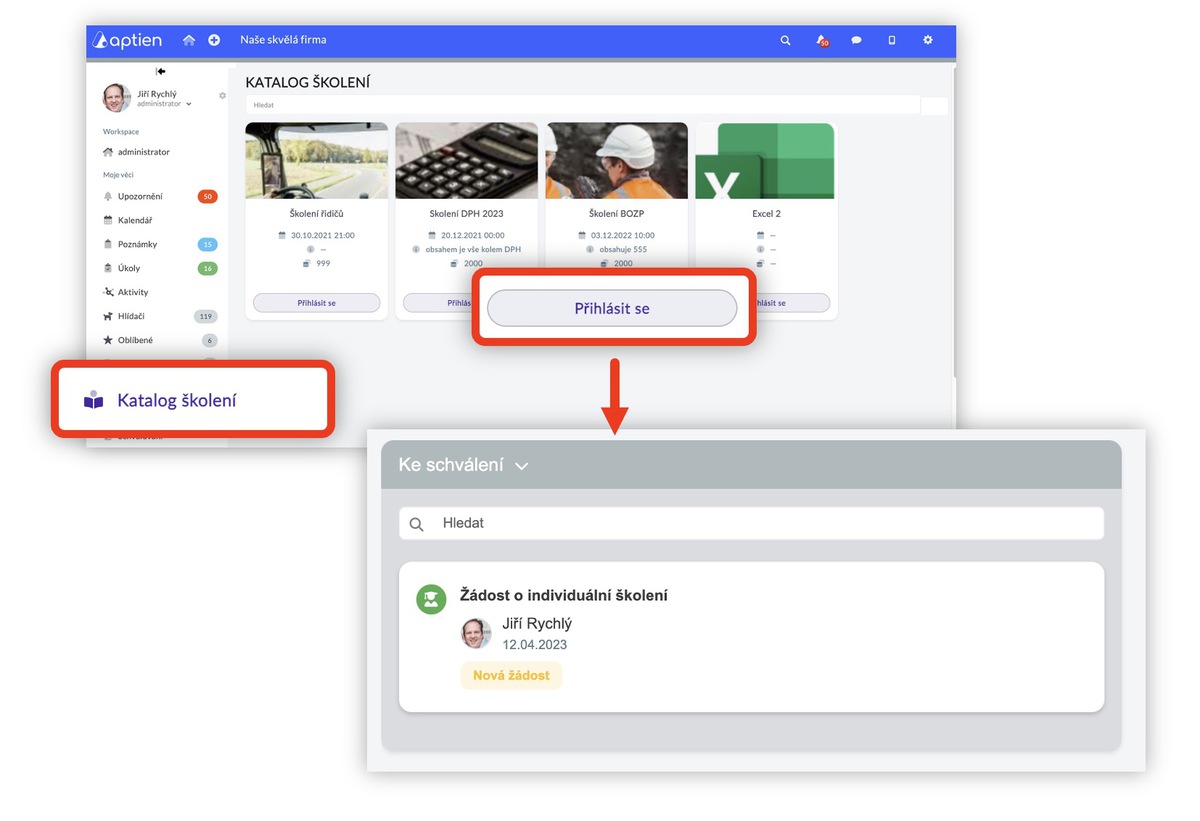Image resolution: width=1200 pixels, height=821 pixels.
Task: Open the Školení řidičů thumbnail image
Action: point(316,160)
